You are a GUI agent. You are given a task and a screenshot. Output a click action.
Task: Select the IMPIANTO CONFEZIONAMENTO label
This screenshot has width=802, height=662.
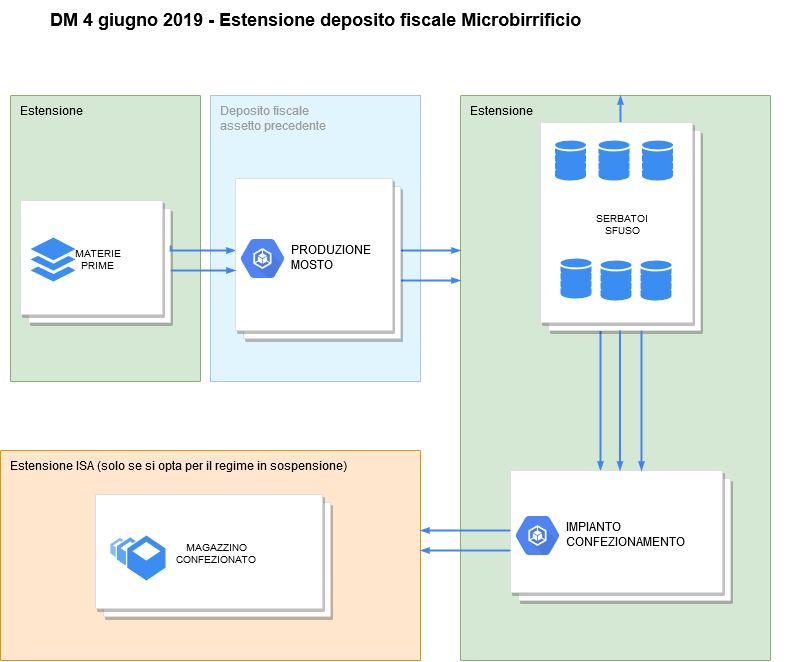625,534
